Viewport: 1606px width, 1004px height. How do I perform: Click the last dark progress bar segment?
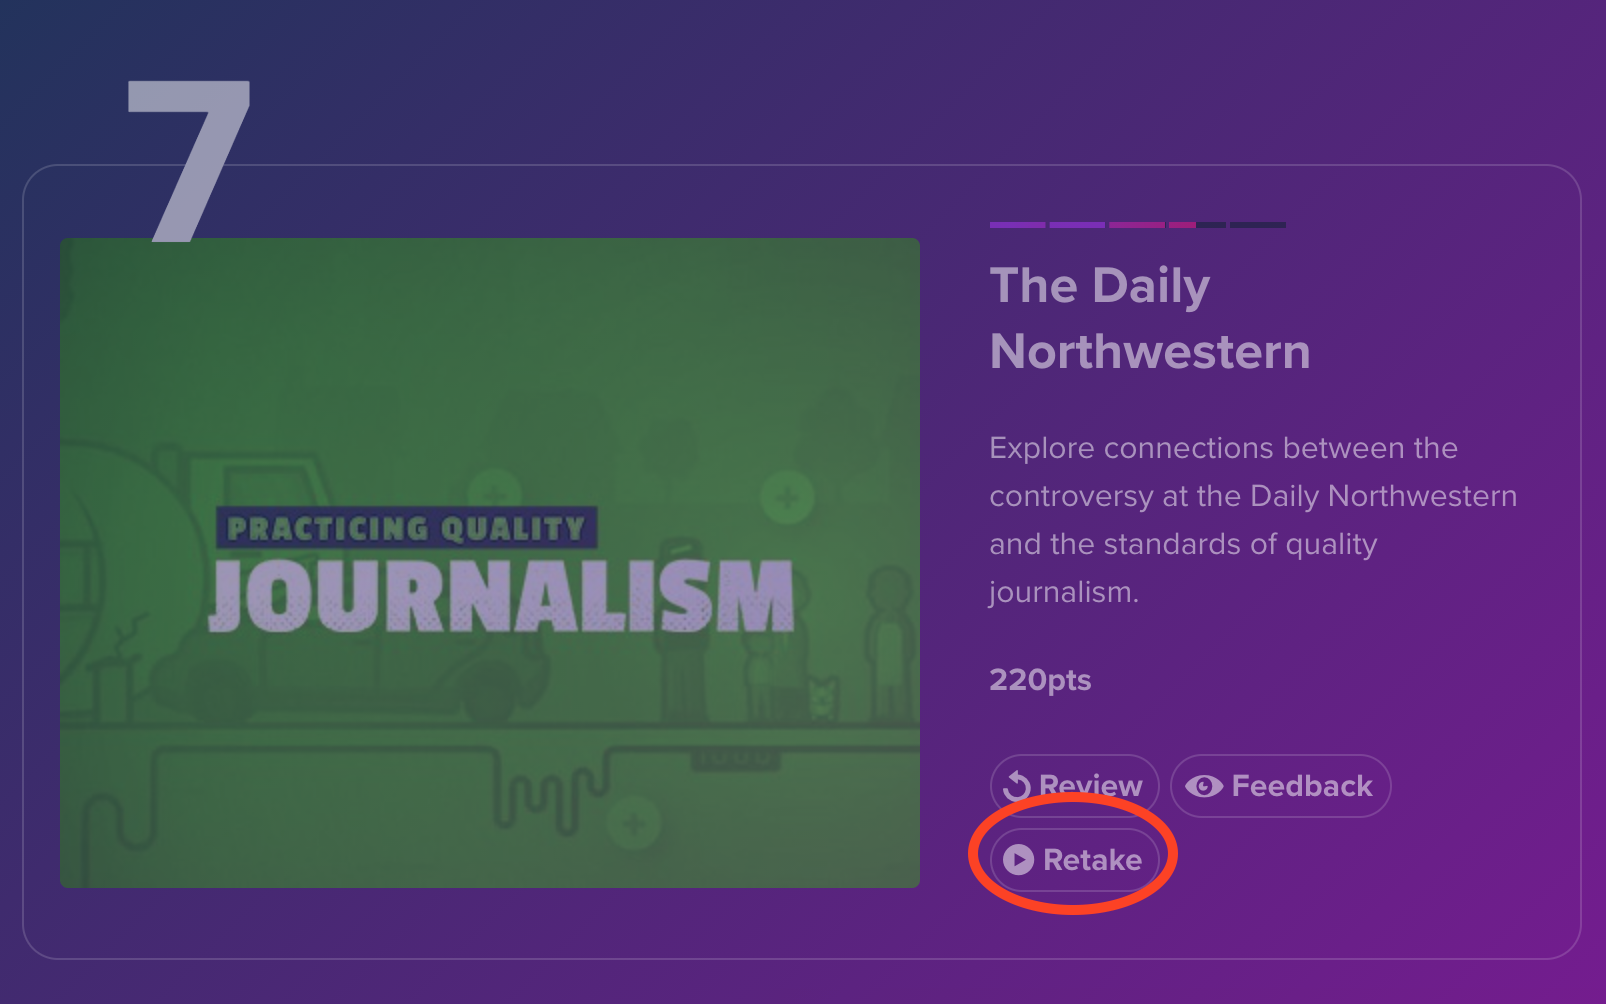(x=1257, y=225)
